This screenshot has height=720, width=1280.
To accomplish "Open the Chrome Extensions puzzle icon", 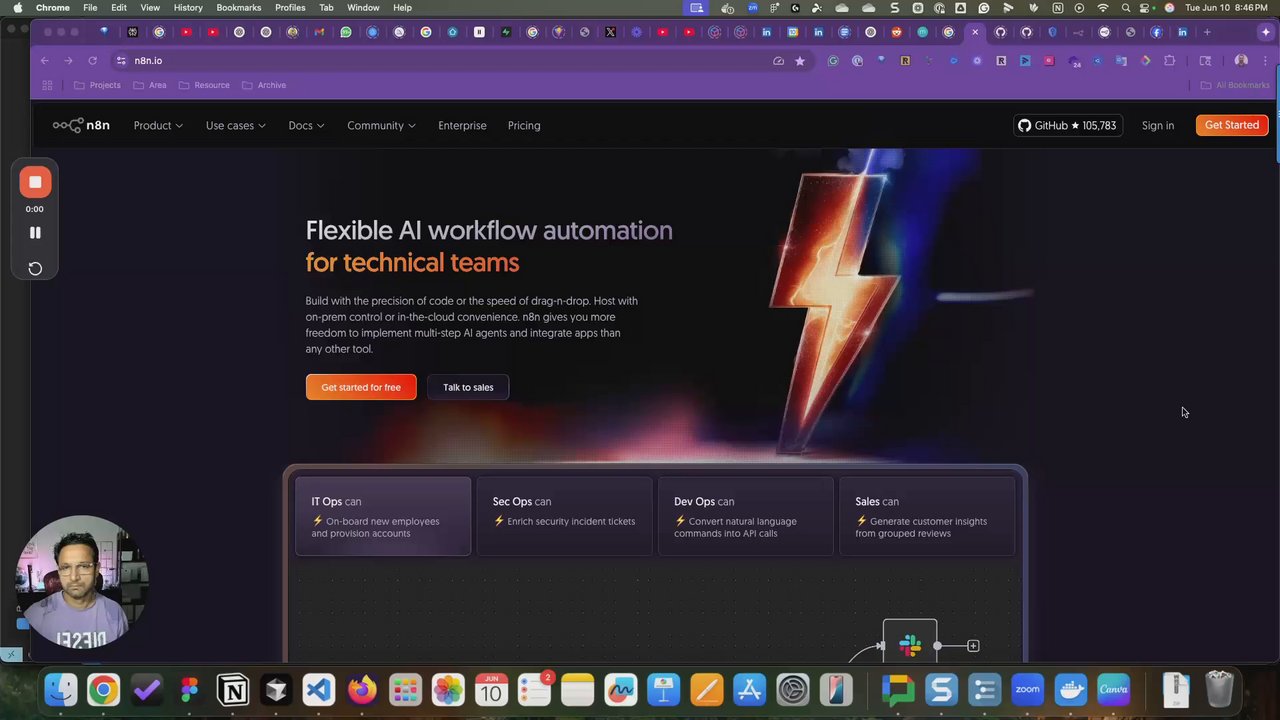I will [x=1169, y=61].
